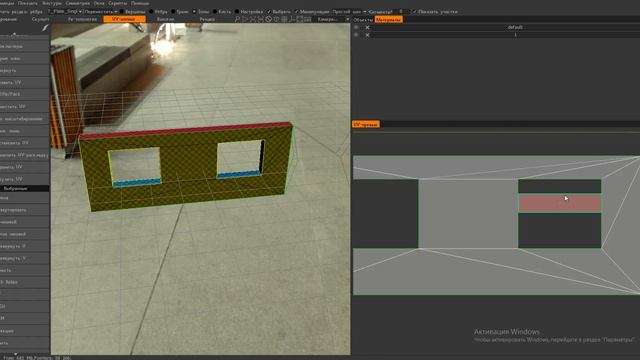This screenshot has height=360, width=640.
Task: Open the Материалы panel tab
Action: tap(389, 20)
